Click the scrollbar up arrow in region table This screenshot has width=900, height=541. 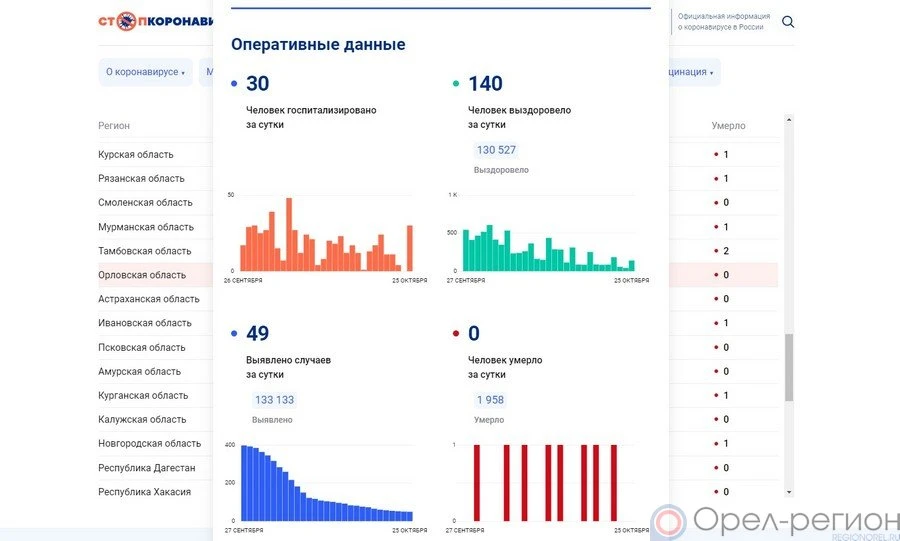click(x=789, y=120)
